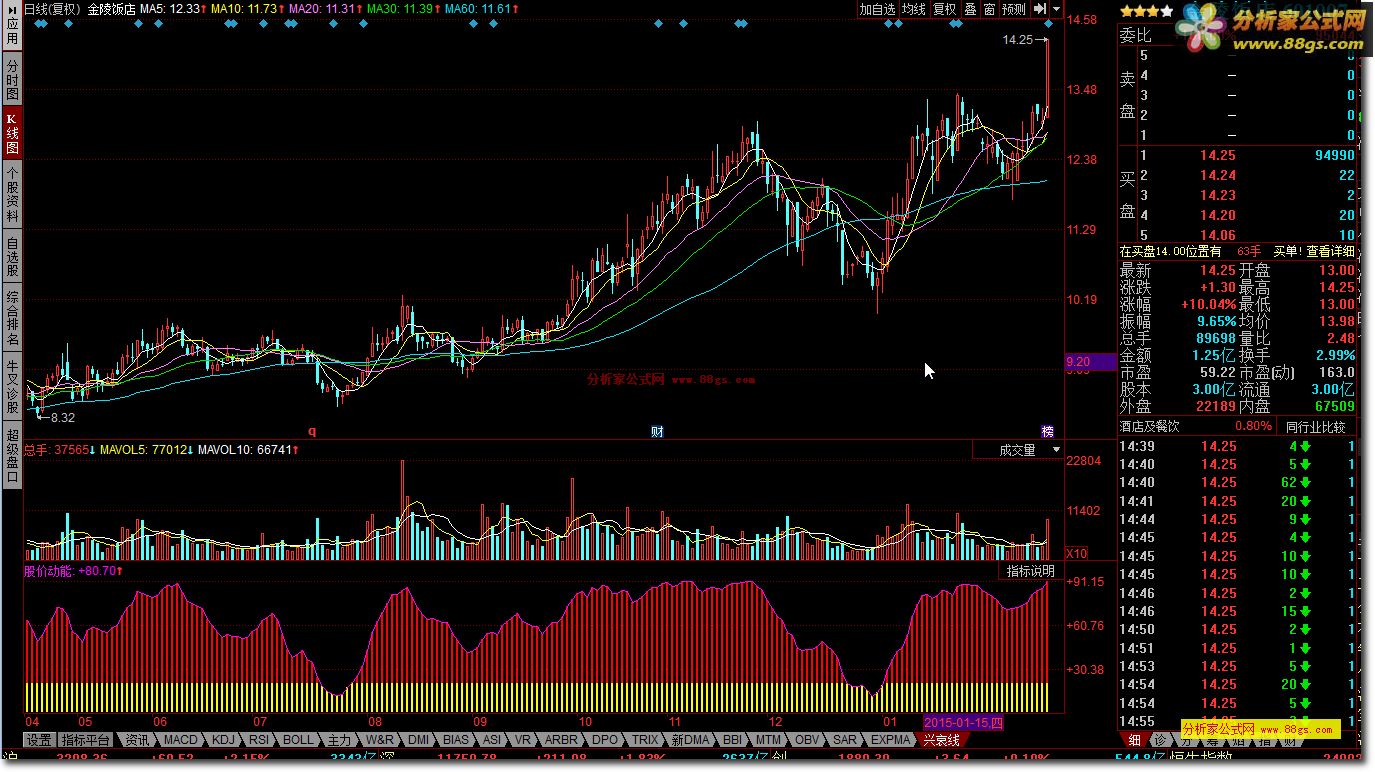Open dropdown arrow beside chart navigation icon

coord(1057,9)
